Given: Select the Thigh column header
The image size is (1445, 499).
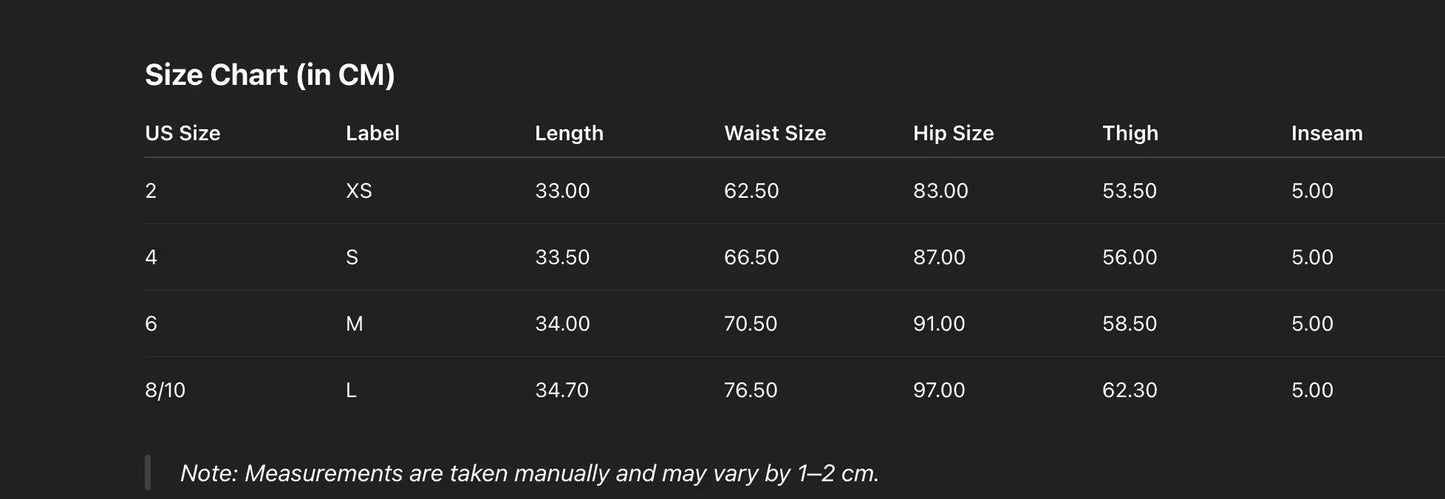Looking at the screenshot, I should (1130, 133).
